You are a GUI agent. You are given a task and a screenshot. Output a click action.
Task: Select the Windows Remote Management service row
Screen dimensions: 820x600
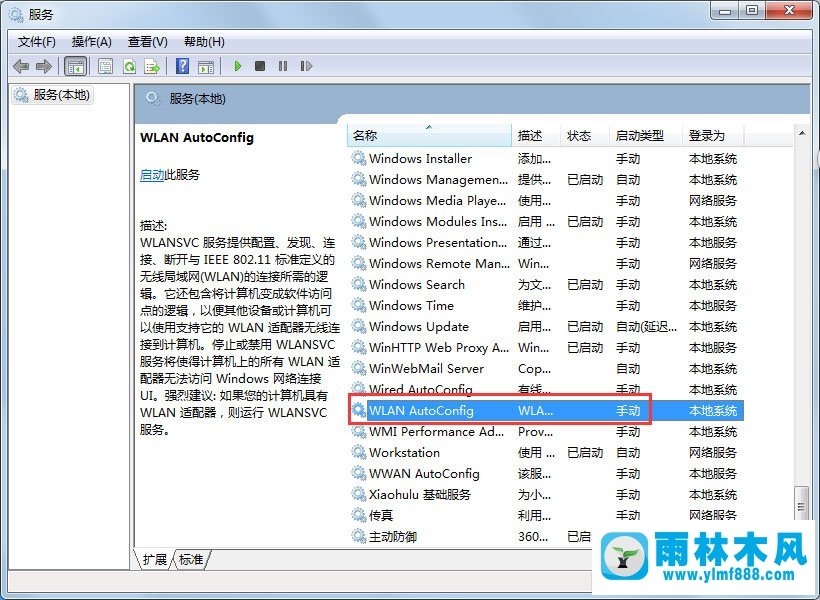(545, 263)
